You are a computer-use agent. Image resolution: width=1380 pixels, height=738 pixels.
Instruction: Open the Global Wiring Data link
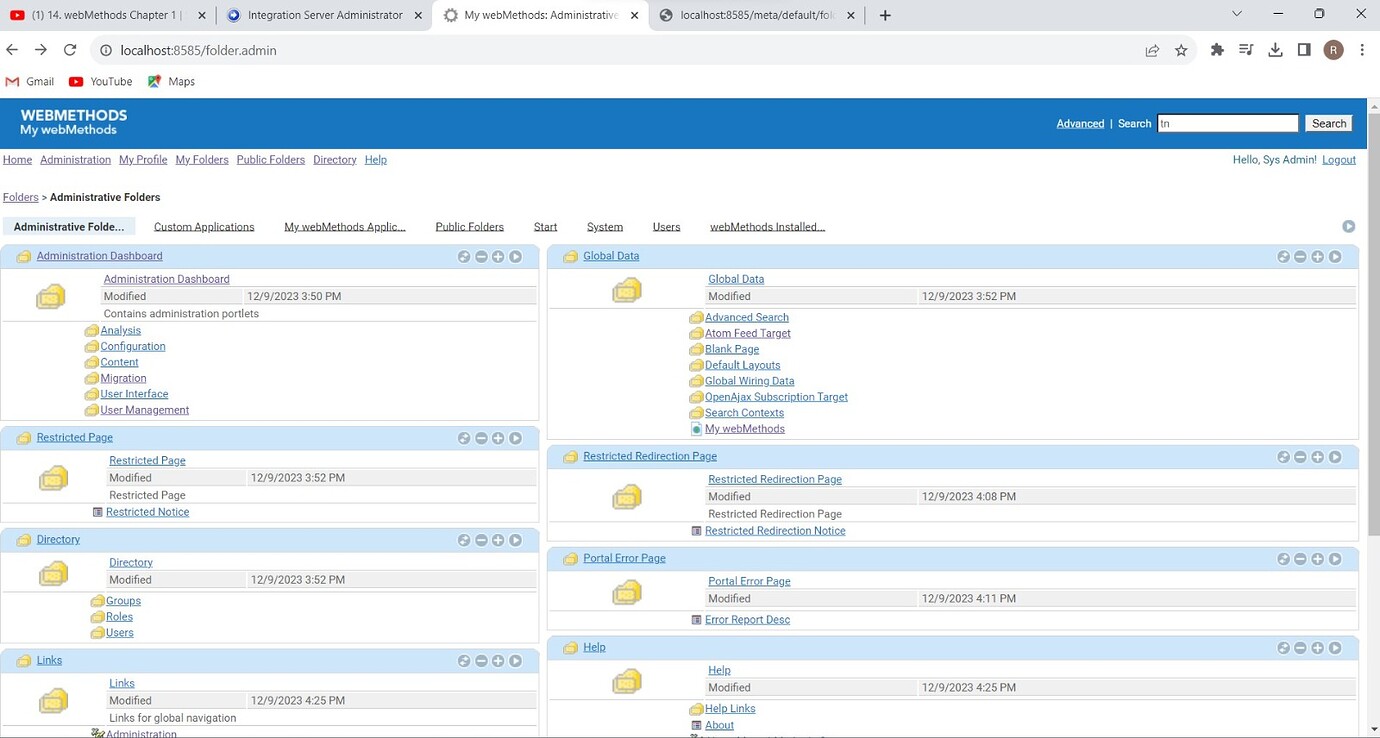(750, 381)
